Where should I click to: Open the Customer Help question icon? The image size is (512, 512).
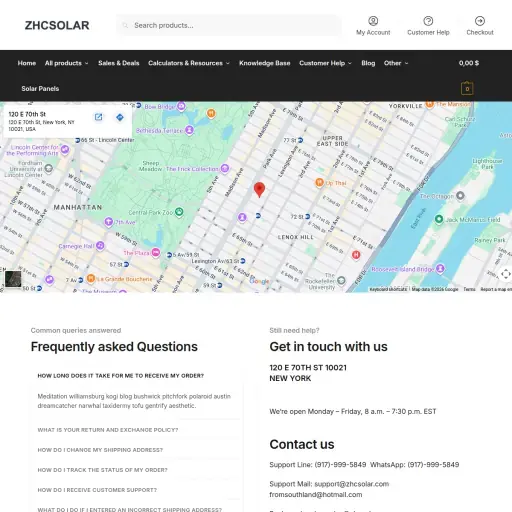[428, 21]
